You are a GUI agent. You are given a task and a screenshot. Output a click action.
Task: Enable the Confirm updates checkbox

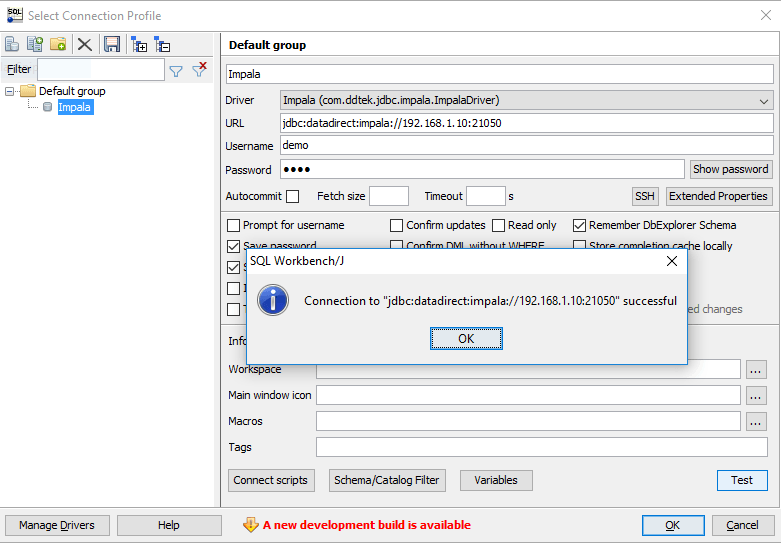tap(396, 226)
